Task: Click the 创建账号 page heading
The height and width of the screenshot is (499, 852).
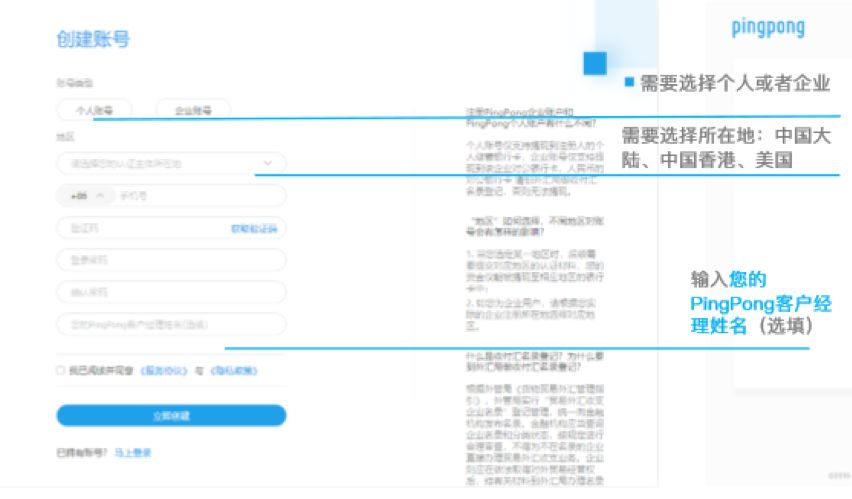Action: pyautogui.click(x=93, y=39)
